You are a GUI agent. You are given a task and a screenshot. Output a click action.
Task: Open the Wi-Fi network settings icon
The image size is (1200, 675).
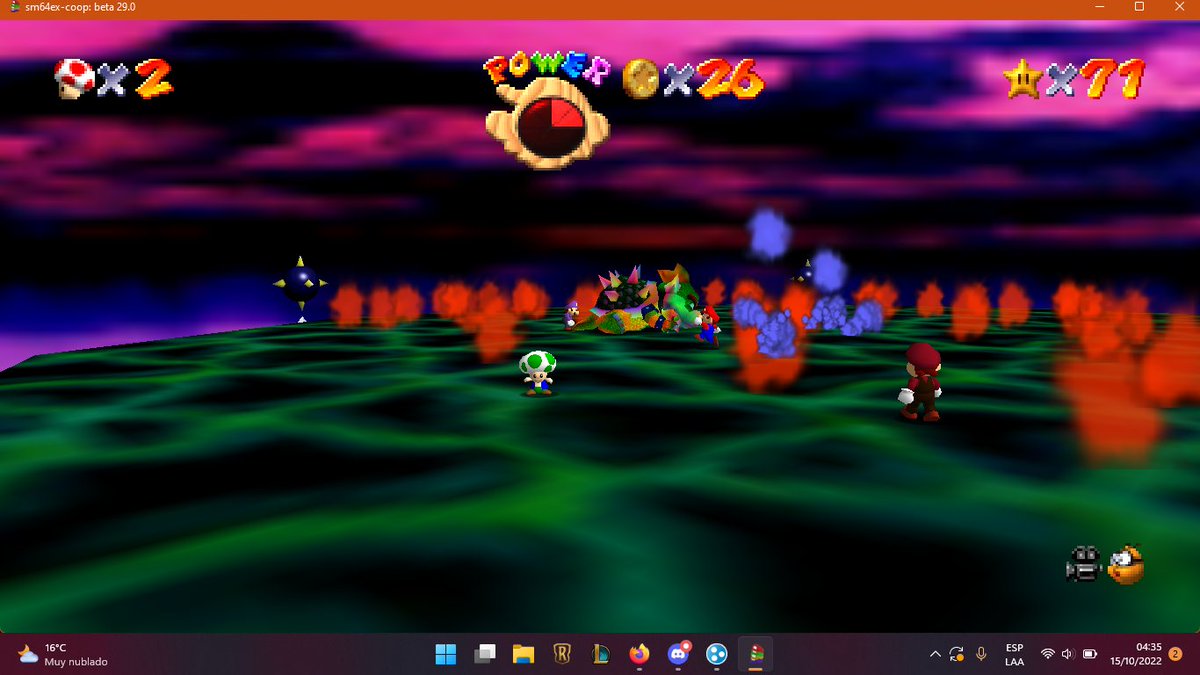(1047, 654)
